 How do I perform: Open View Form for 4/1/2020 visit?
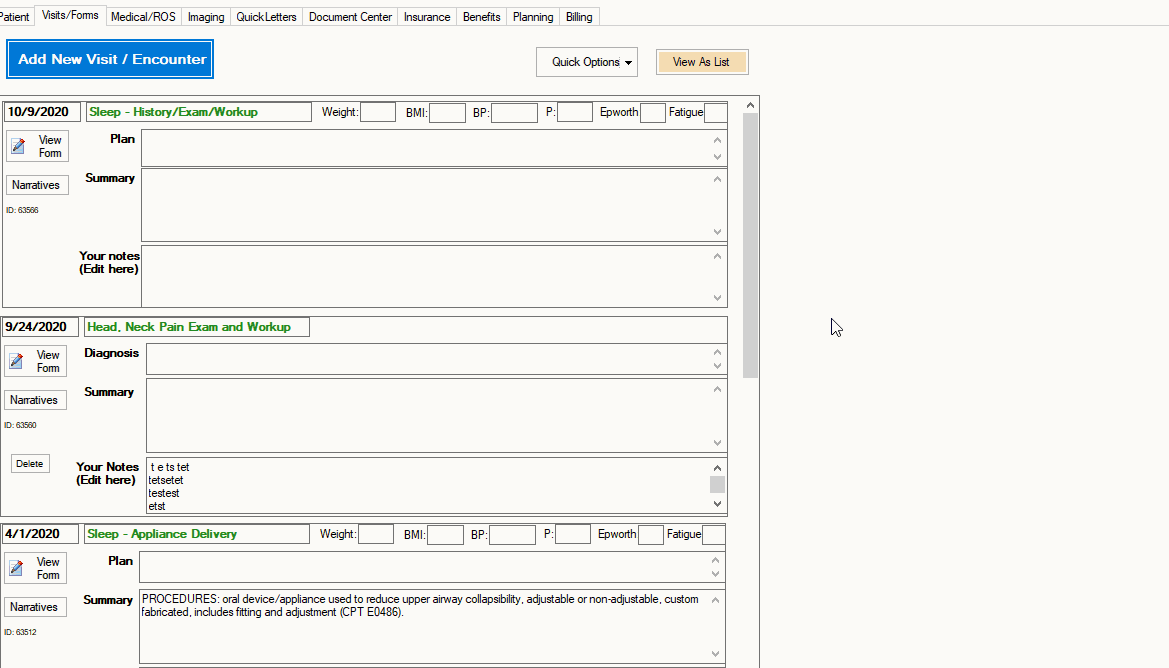(36, 568)
